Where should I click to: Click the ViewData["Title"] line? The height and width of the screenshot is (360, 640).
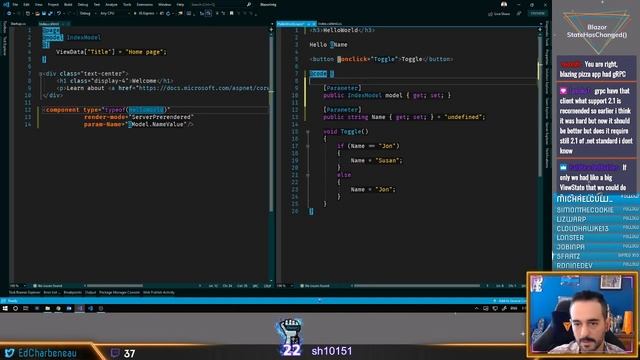[111, 52]
